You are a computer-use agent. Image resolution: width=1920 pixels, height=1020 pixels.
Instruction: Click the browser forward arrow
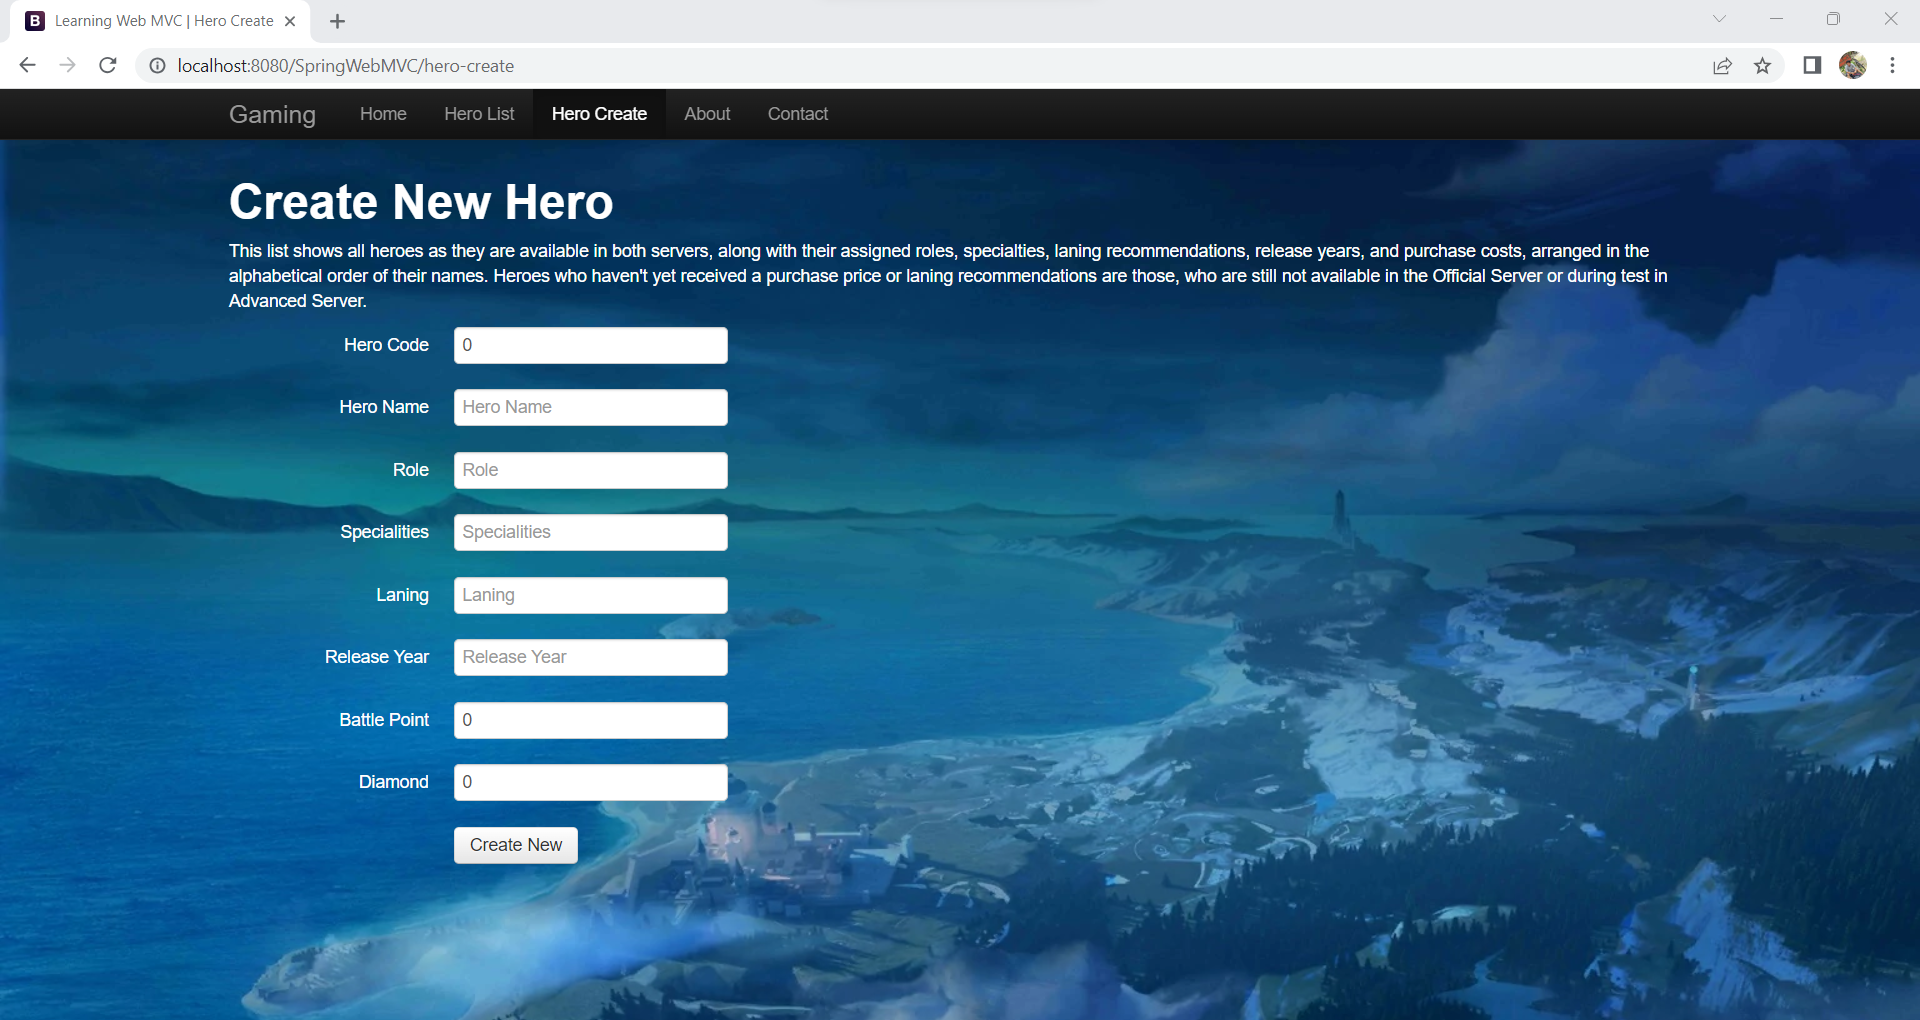click(67, 65)
